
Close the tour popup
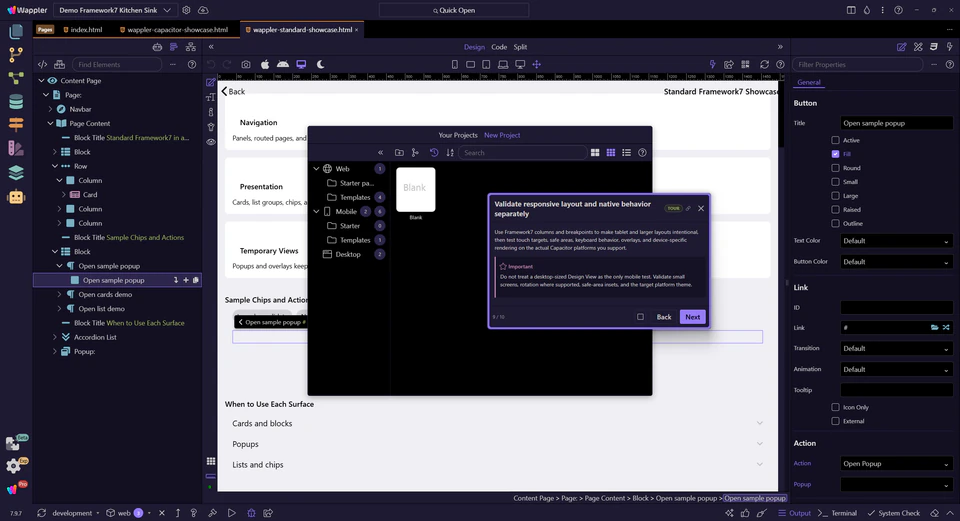701,208
